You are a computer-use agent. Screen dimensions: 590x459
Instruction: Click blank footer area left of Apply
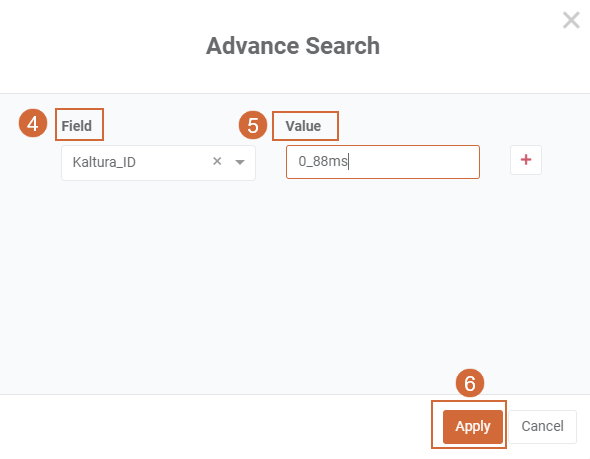click(214, 427)
